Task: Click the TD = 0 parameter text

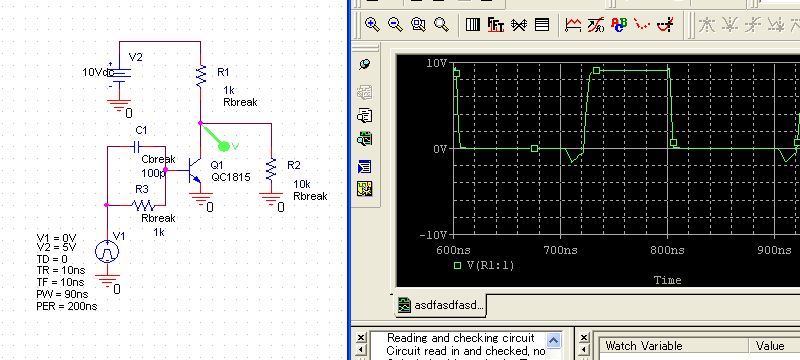Action: click(52, 260)
